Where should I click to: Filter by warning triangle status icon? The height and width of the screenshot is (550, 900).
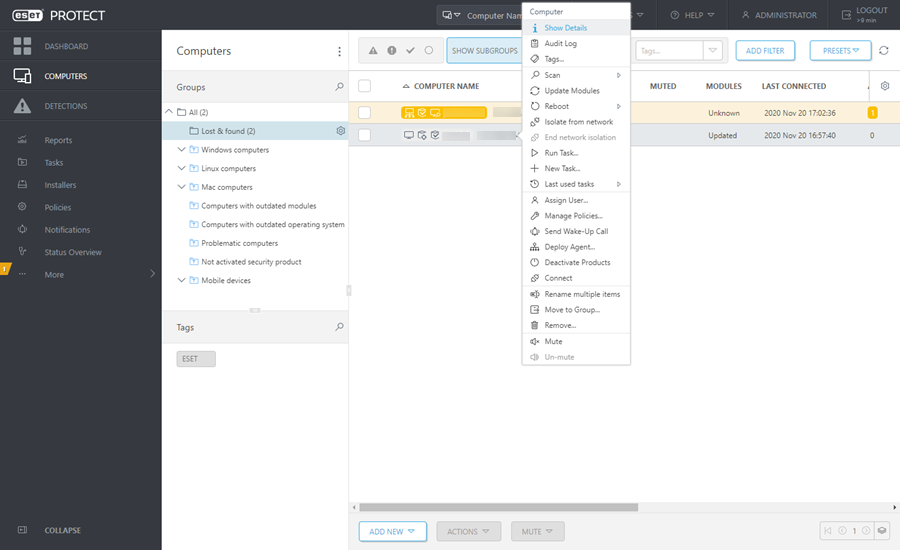click(373, 51)
